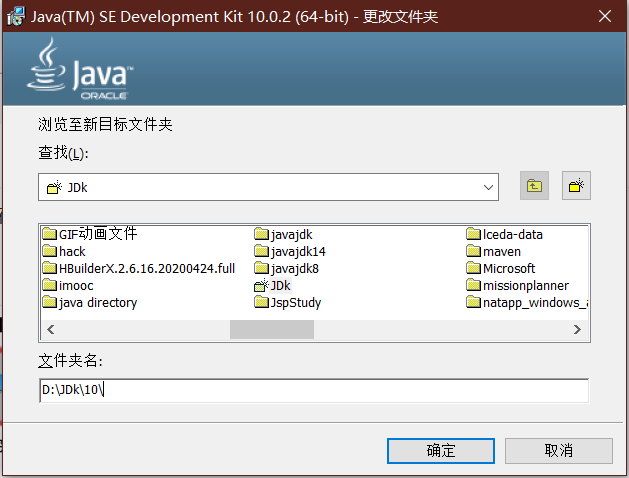Viewport: 629px width, 478px height.
Task: Select the natapp_windows folder icon
Action: click(x=473, y=302)
